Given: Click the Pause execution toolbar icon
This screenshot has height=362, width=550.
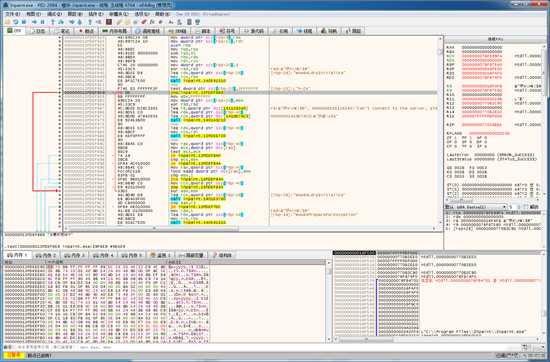Looking at the screenshot, I should point(42,22).
